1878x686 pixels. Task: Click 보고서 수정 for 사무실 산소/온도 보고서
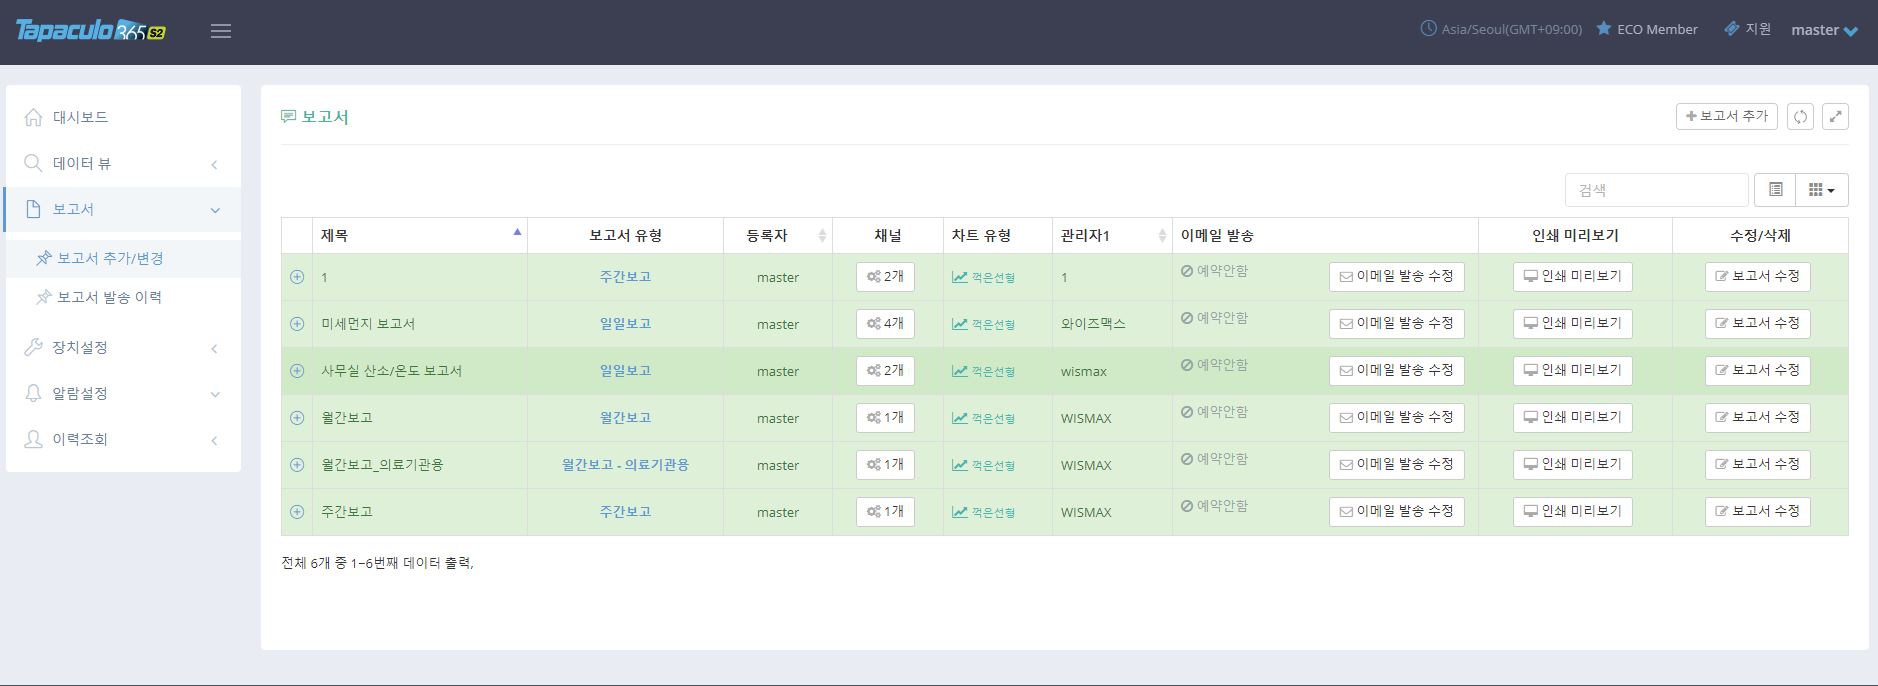1757,371
